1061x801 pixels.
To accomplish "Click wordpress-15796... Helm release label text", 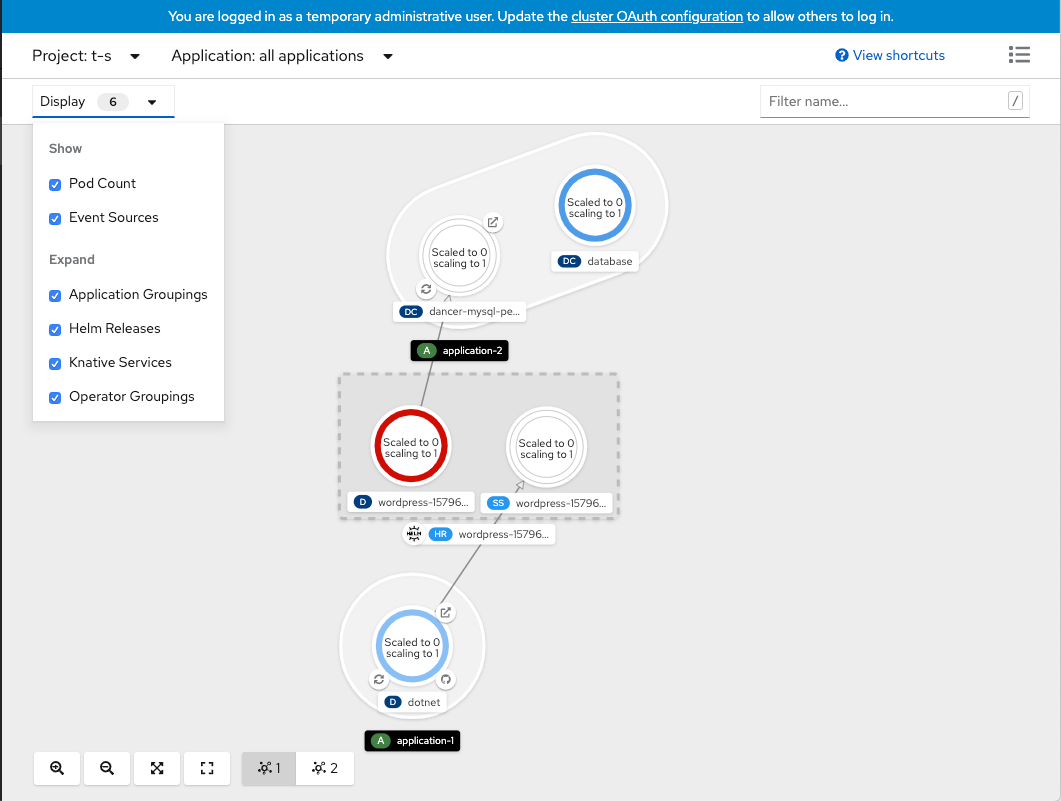I will [x=503, y=534].
